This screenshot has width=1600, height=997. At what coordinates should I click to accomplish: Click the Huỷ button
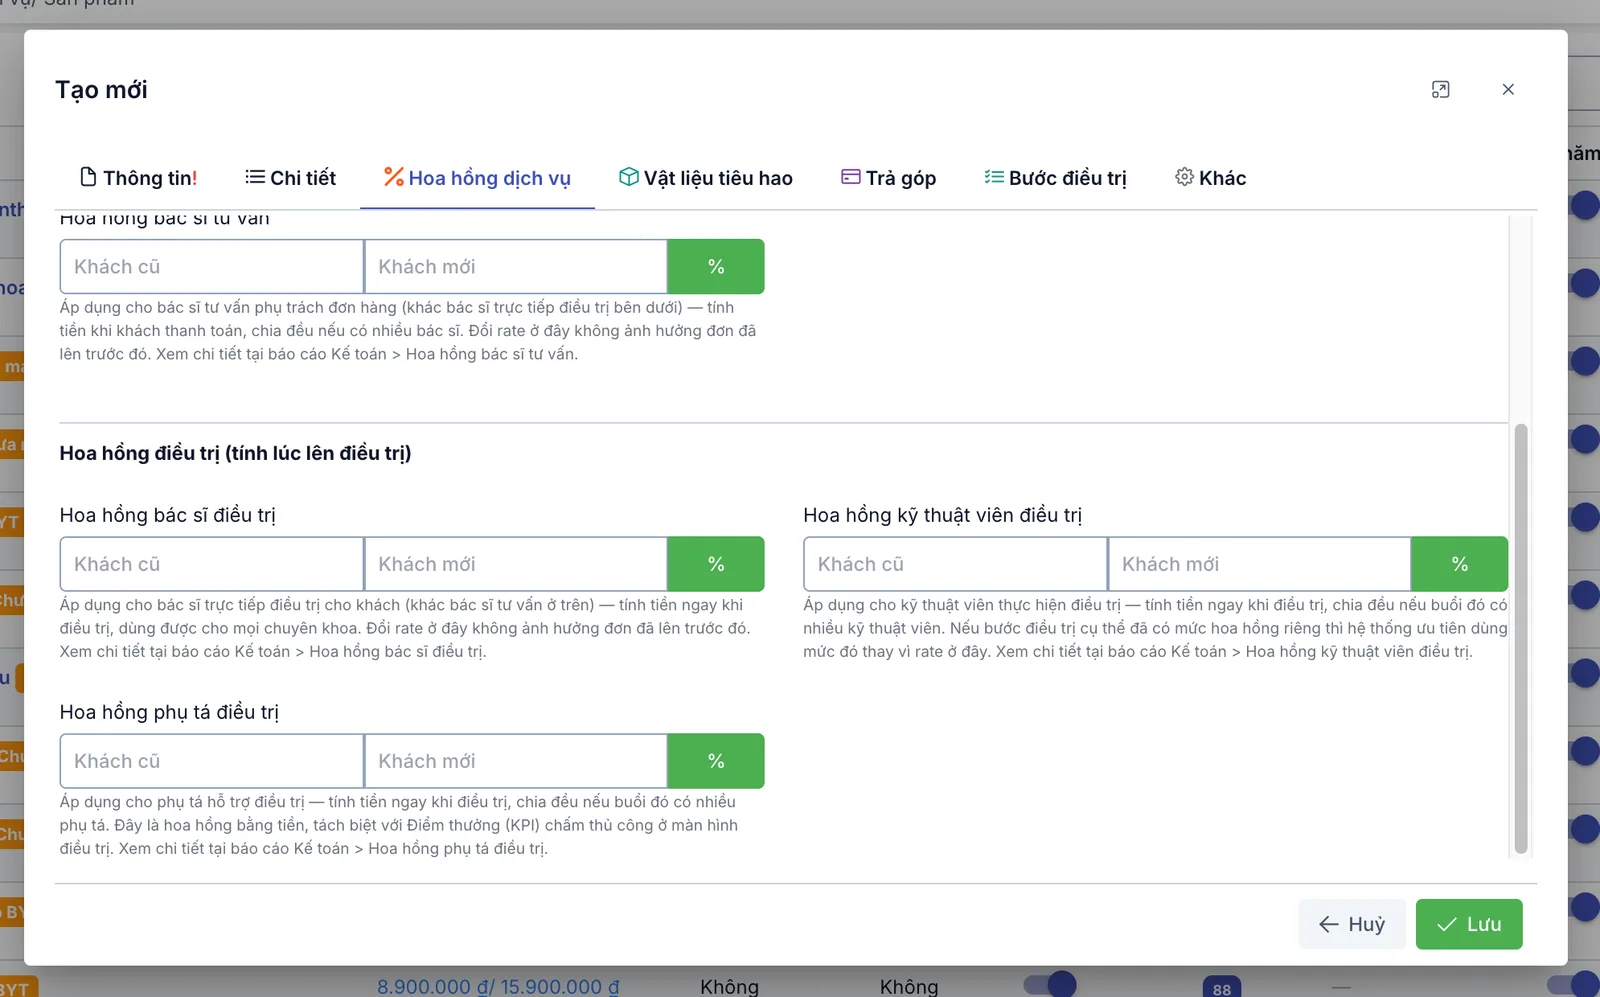coord(1352,924)
